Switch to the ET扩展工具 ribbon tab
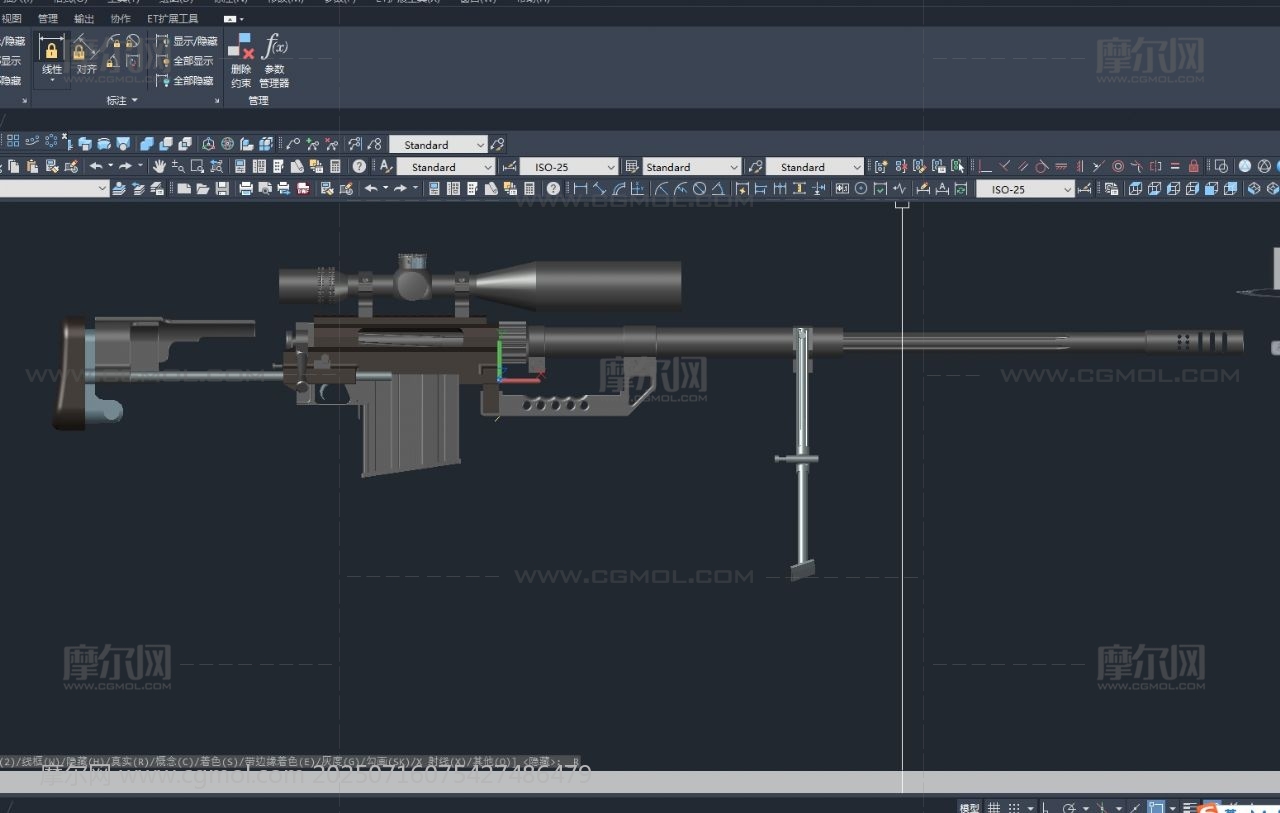Screen dimensions: 1280x813 coord(172,18)
